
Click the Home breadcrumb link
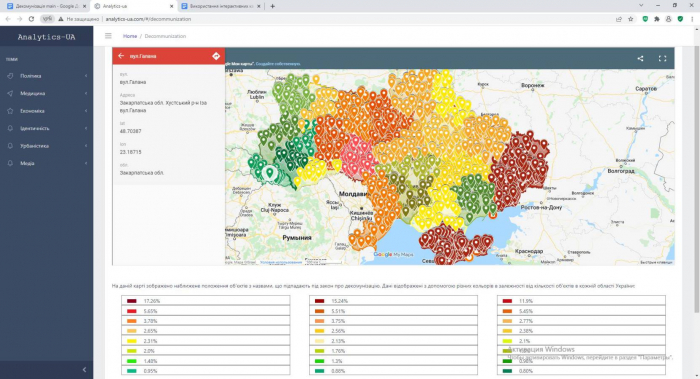[x=130, y=36]
